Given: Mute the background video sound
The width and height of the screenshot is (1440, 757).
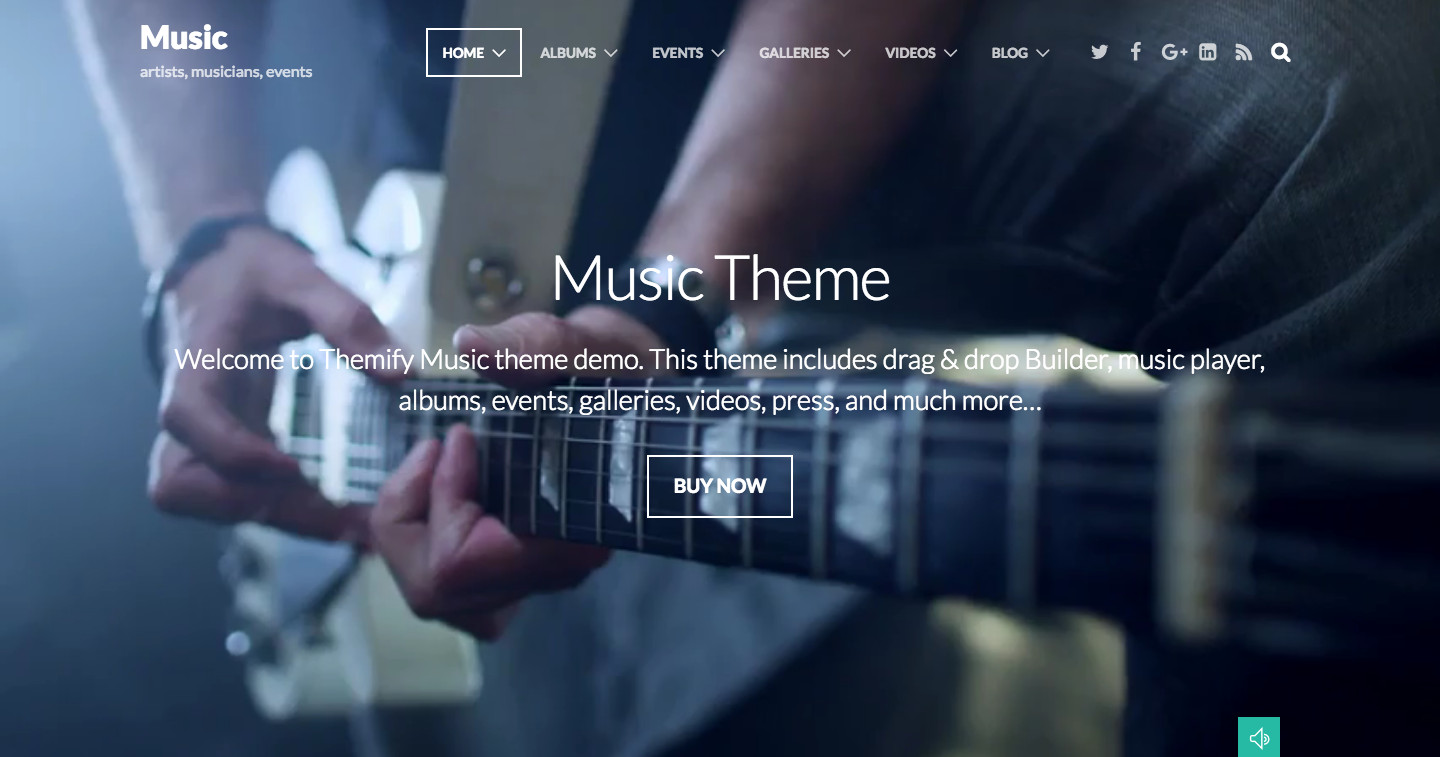Looking at the screenshot, I should 1259,737.
